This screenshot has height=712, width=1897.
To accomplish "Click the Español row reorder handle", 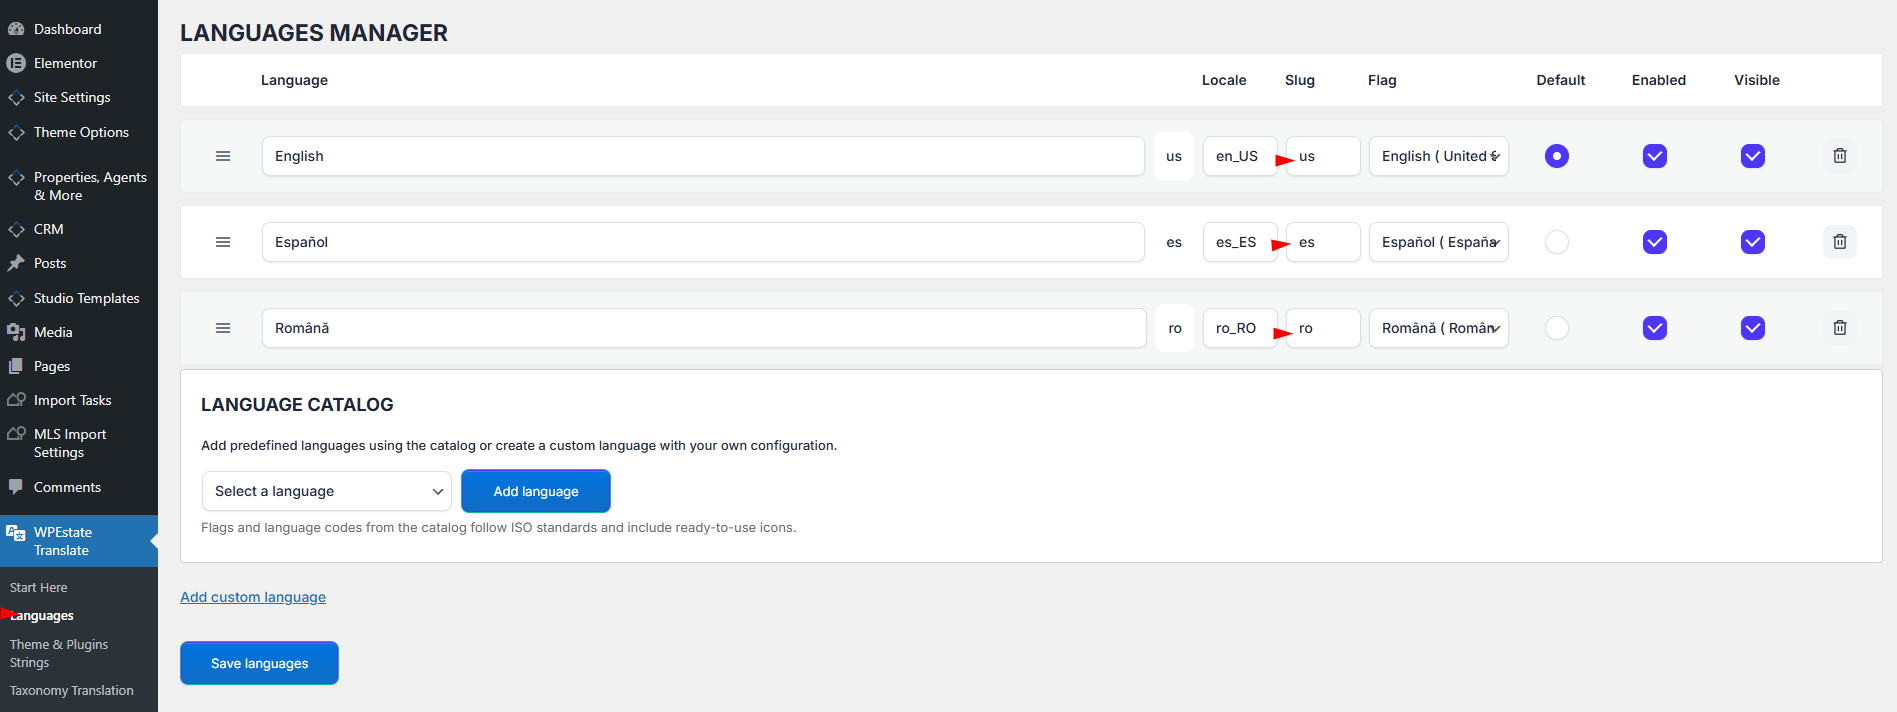I will [223, 242].
